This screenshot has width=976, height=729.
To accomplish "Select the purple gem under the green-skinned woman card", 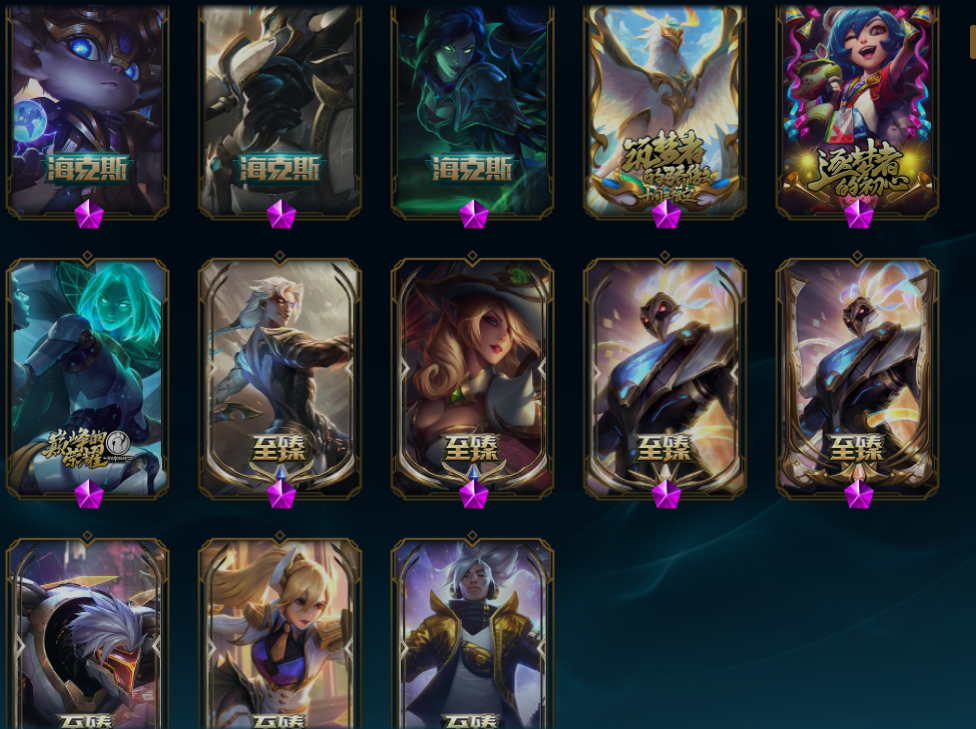I will pos(474,214).
